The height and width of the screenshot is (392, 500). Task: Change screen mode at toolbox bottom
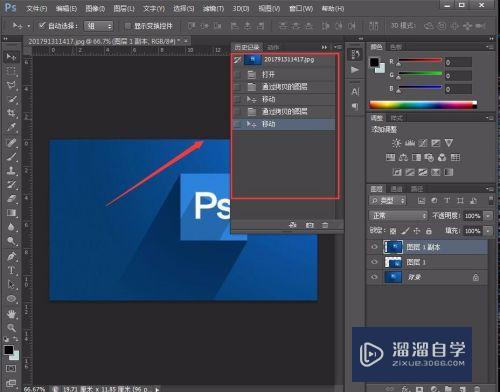pos(11,383)
